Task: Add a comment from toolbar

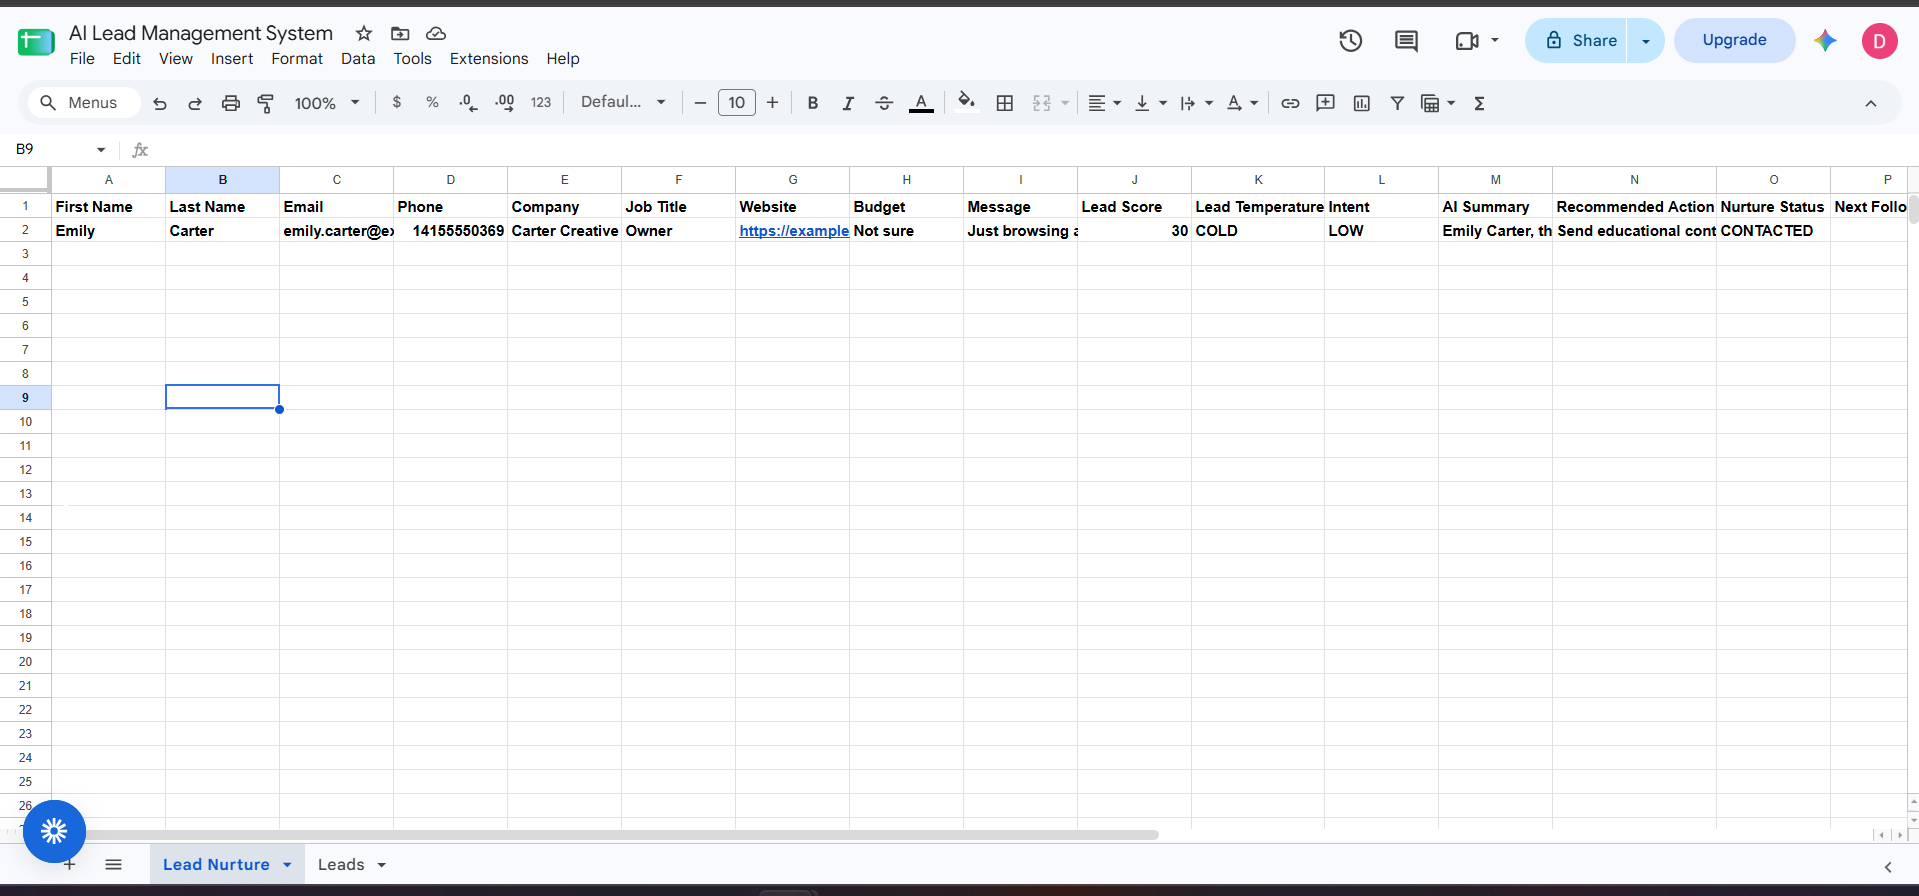Action: click(x=1326, y=103)
